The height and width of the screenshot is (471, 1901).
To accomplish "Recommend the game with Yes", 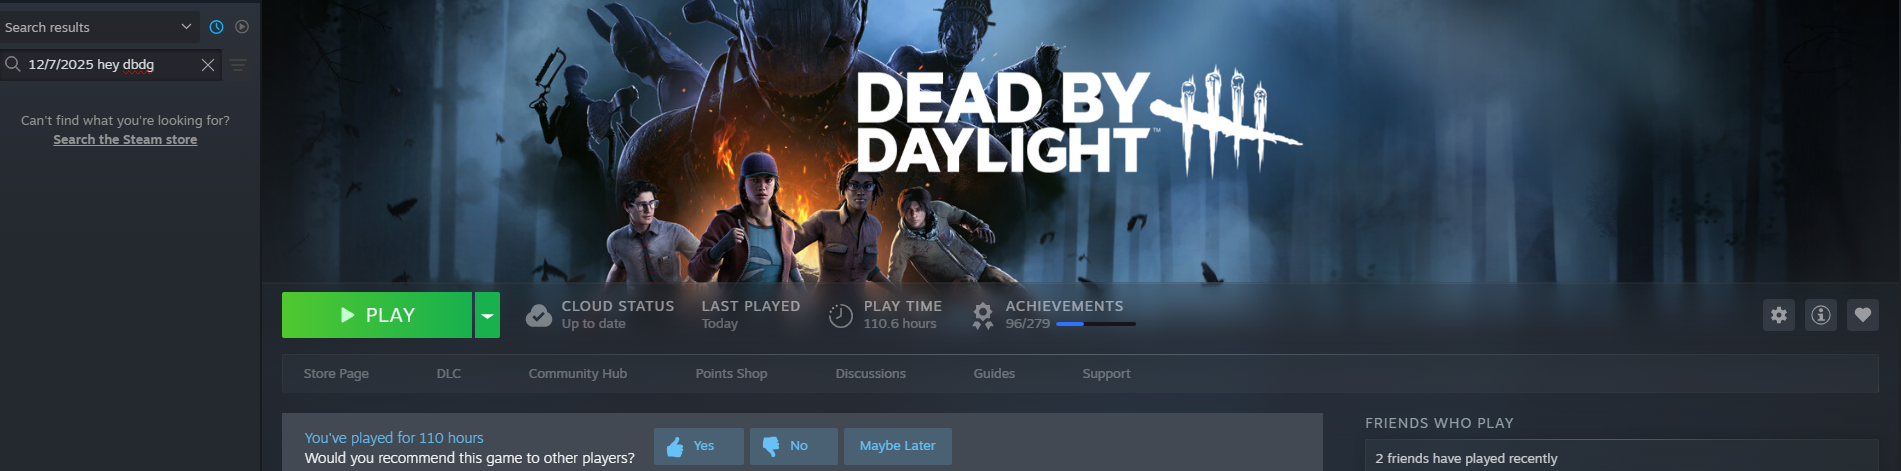I will tap(699, 446).
